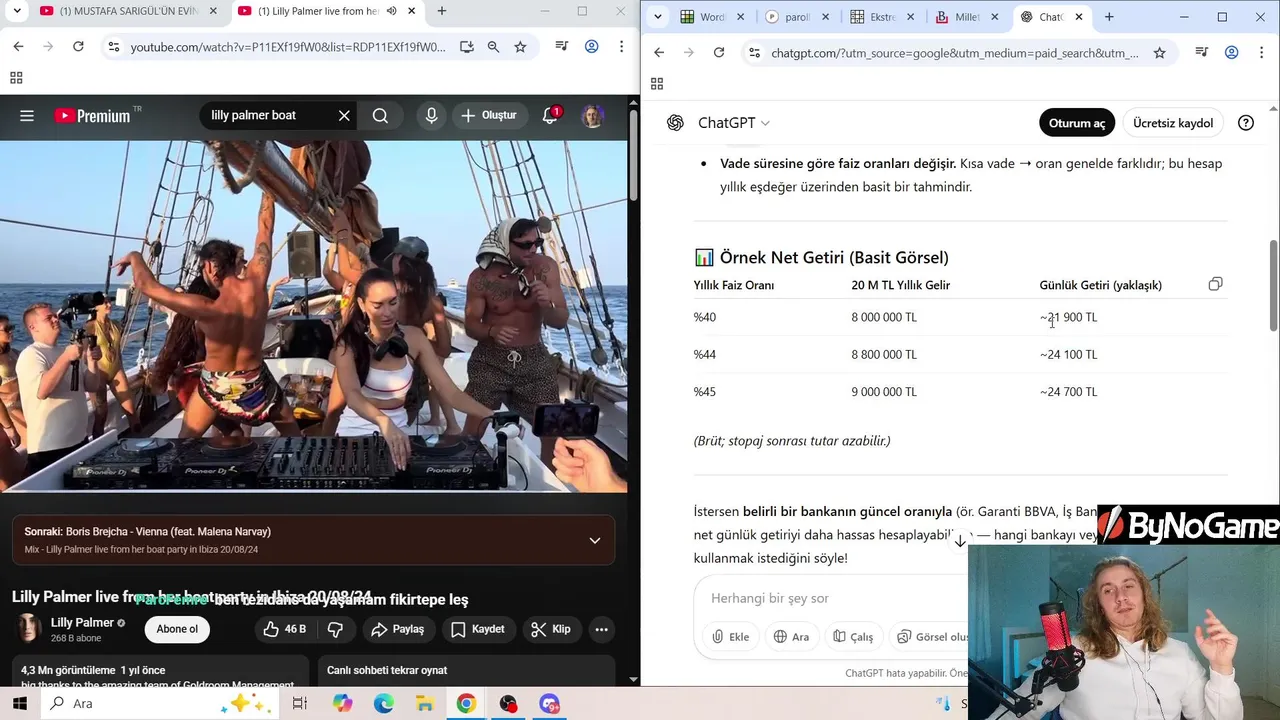Screen dimensions: 1280x720
Task: Attach a file with Ekle
Action: [731, 637]
